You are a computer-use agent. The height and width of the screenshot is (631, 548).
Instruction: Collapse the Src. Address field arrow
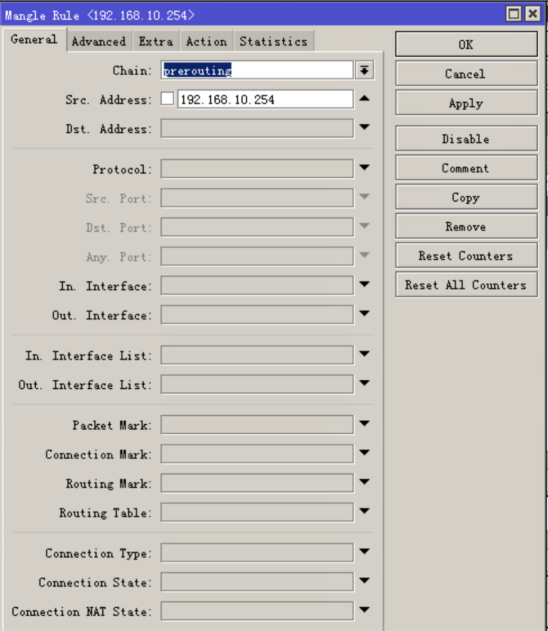[x=365, y=98]
